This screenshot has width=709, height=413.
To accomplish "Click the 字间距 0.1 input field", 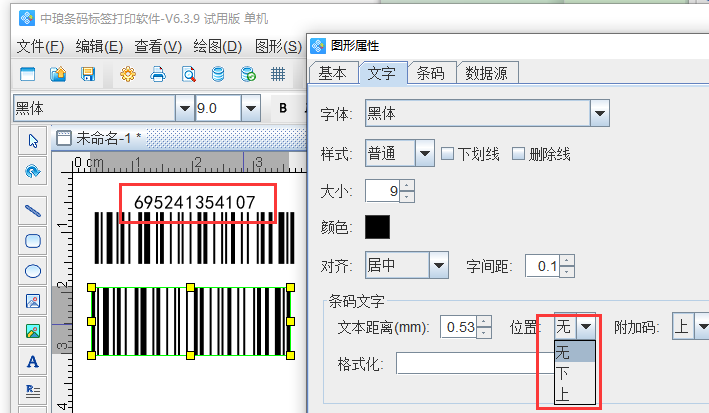I will click(543, 266).
